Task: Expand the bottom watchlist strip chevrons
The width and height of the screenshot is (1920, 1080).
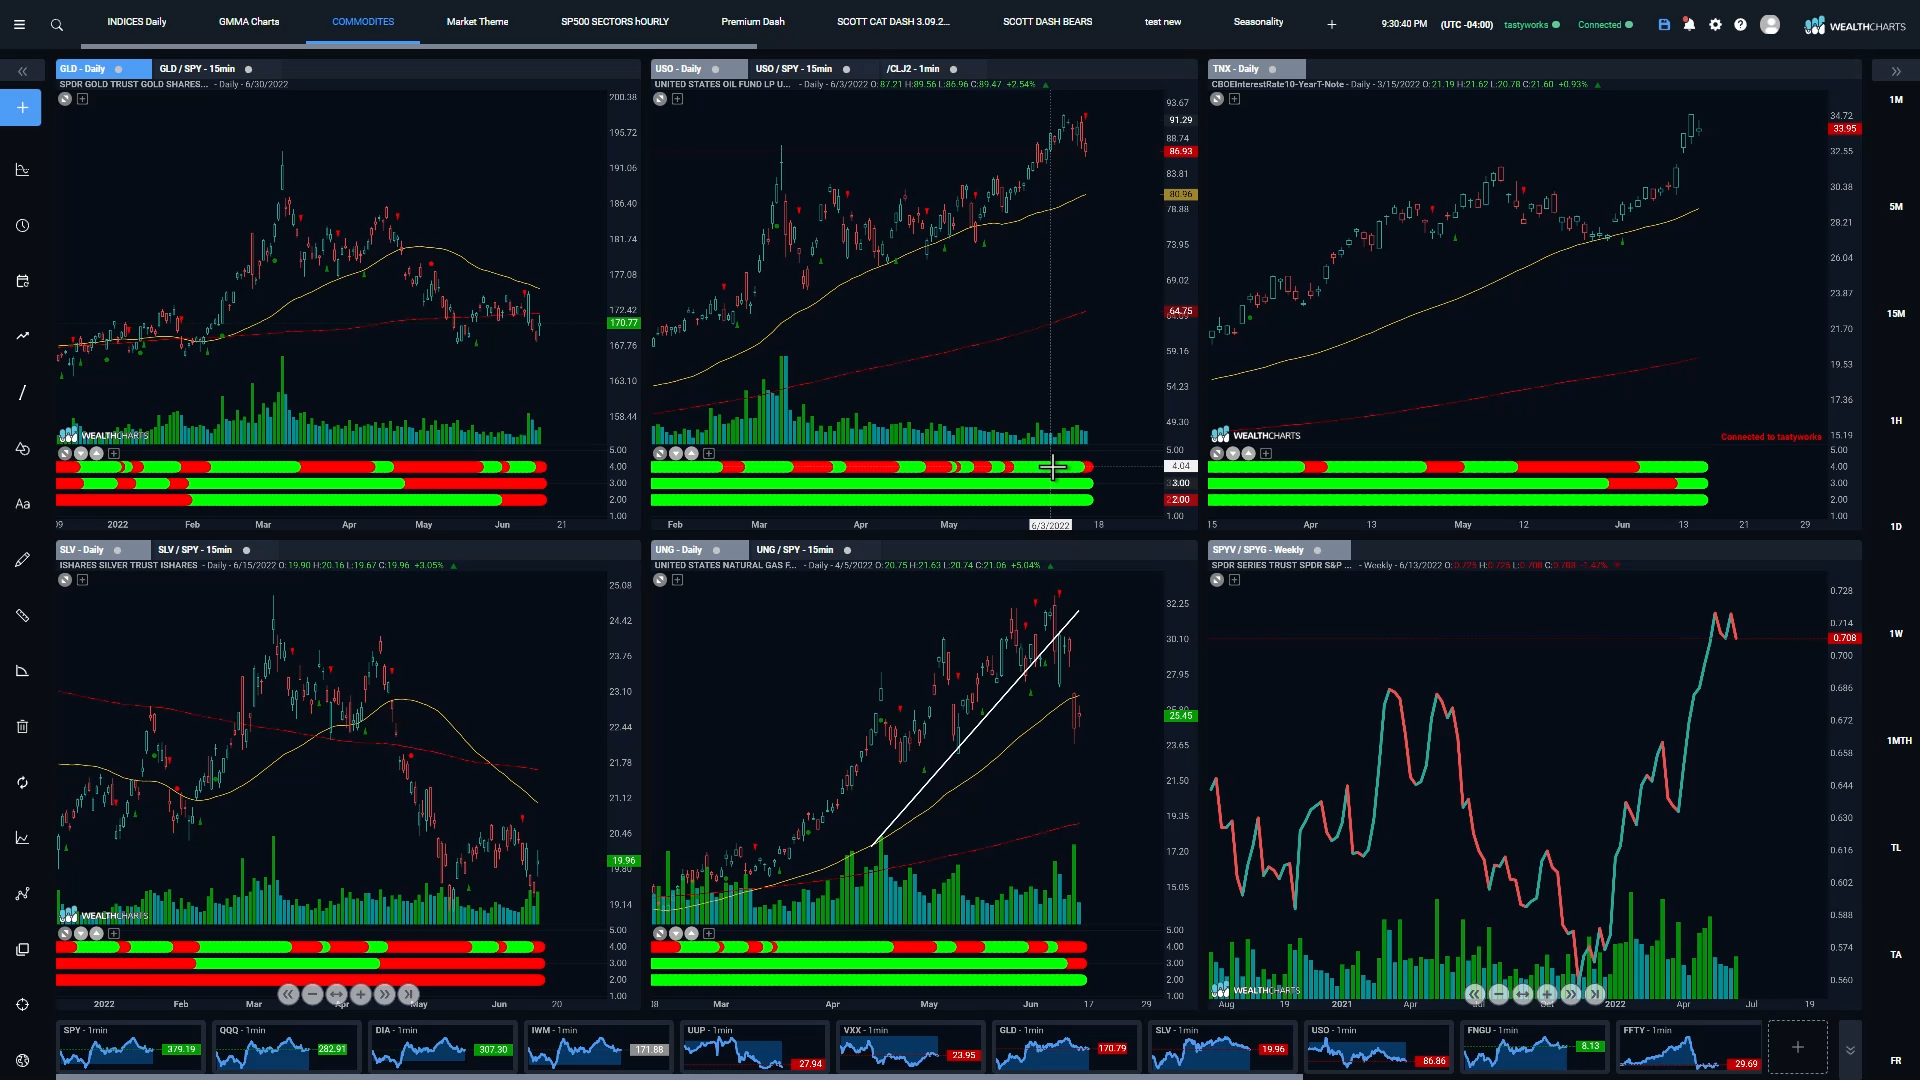Action: 1850,1050
